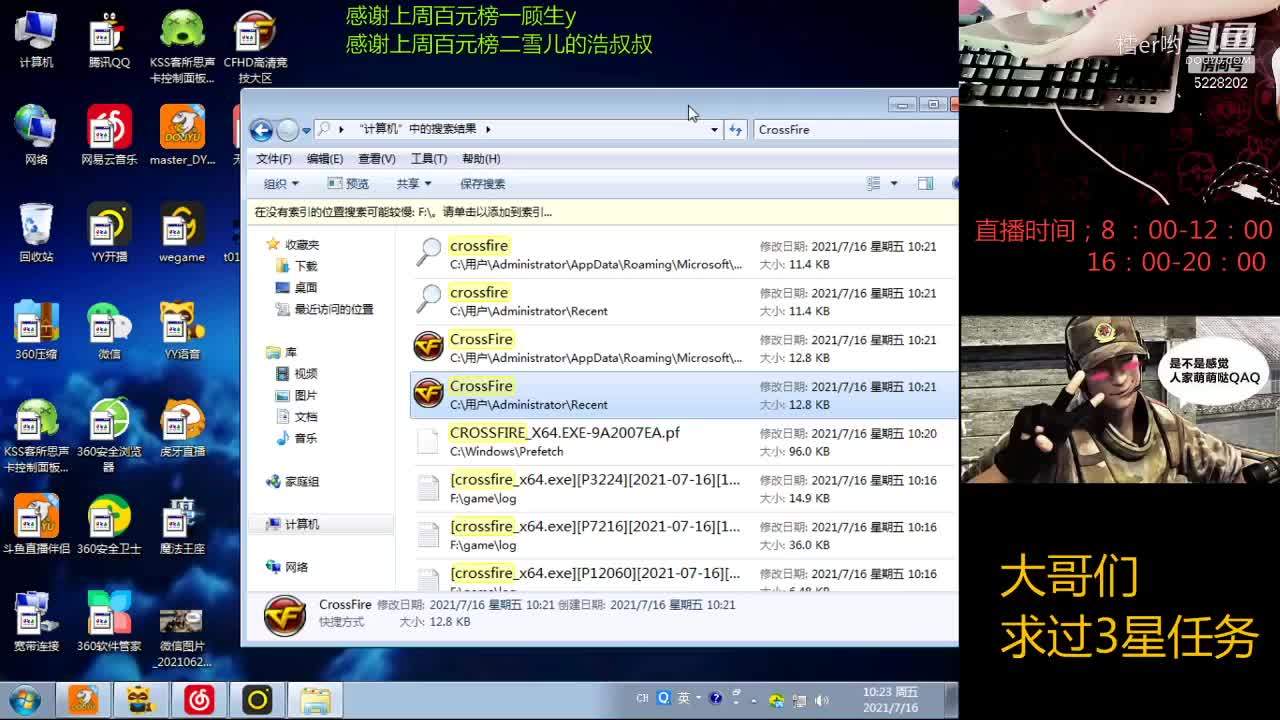Open the 视频 library in navigation pane
Image resolution: width=1280 pixels, height=720 pixels.
click(297, 374)
